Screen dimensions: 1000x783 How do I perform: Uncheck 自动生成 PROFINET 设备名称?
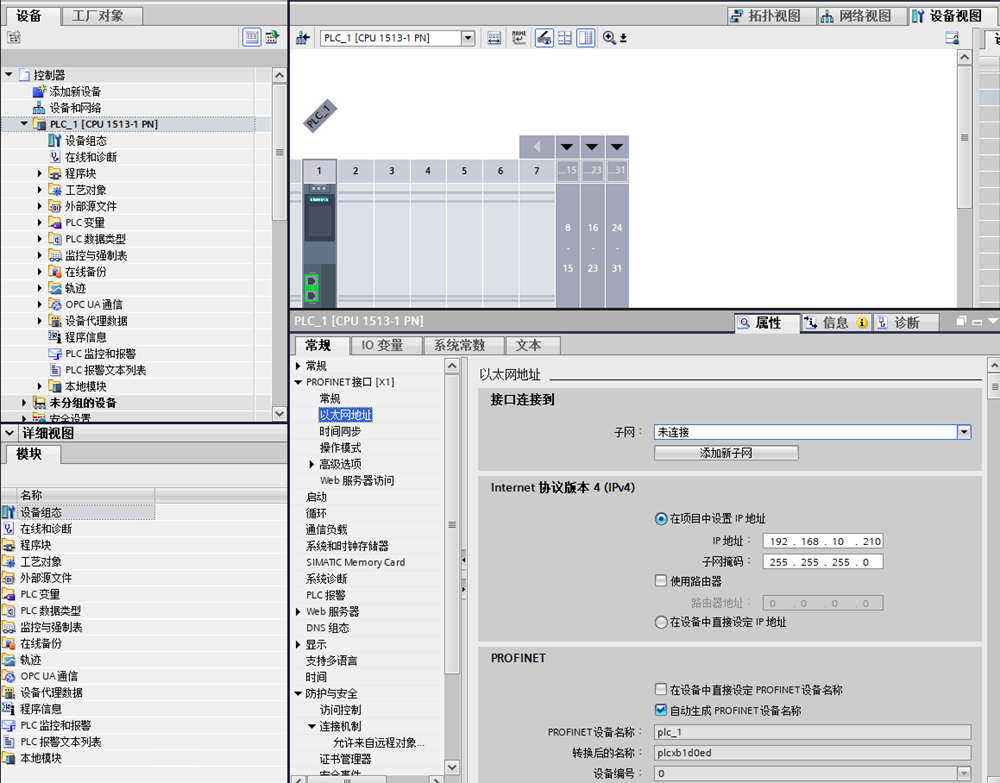(661, 711)
